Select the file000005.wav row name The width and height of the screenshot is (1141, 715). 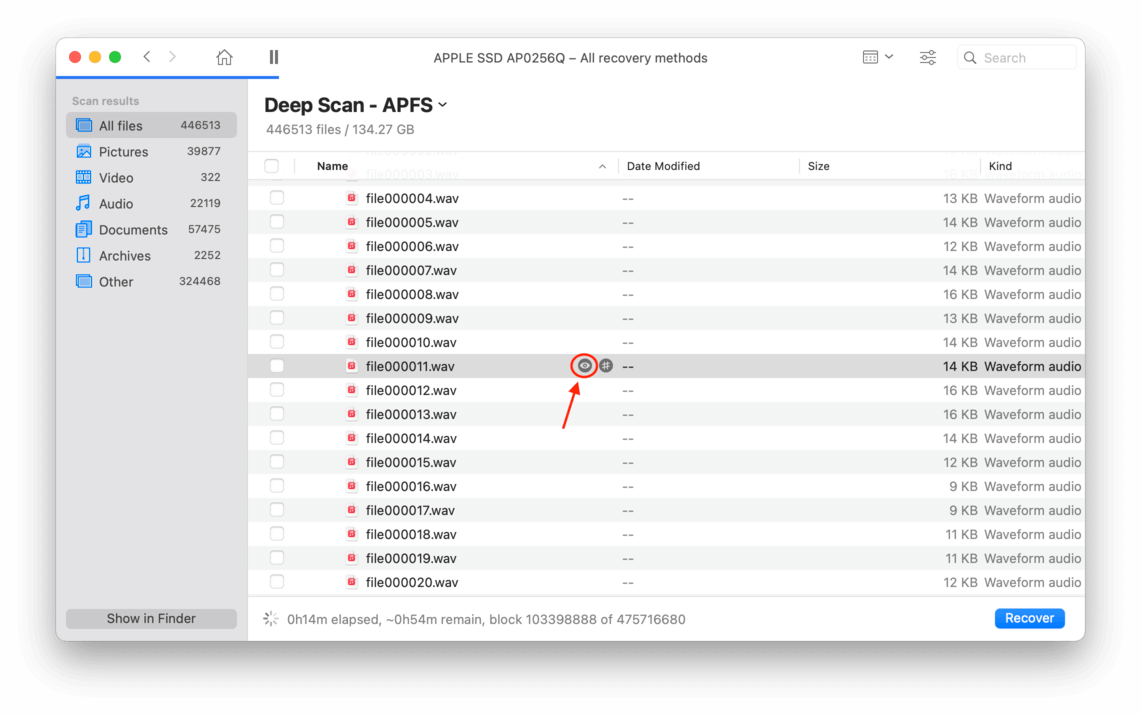(x=412, y=223)
